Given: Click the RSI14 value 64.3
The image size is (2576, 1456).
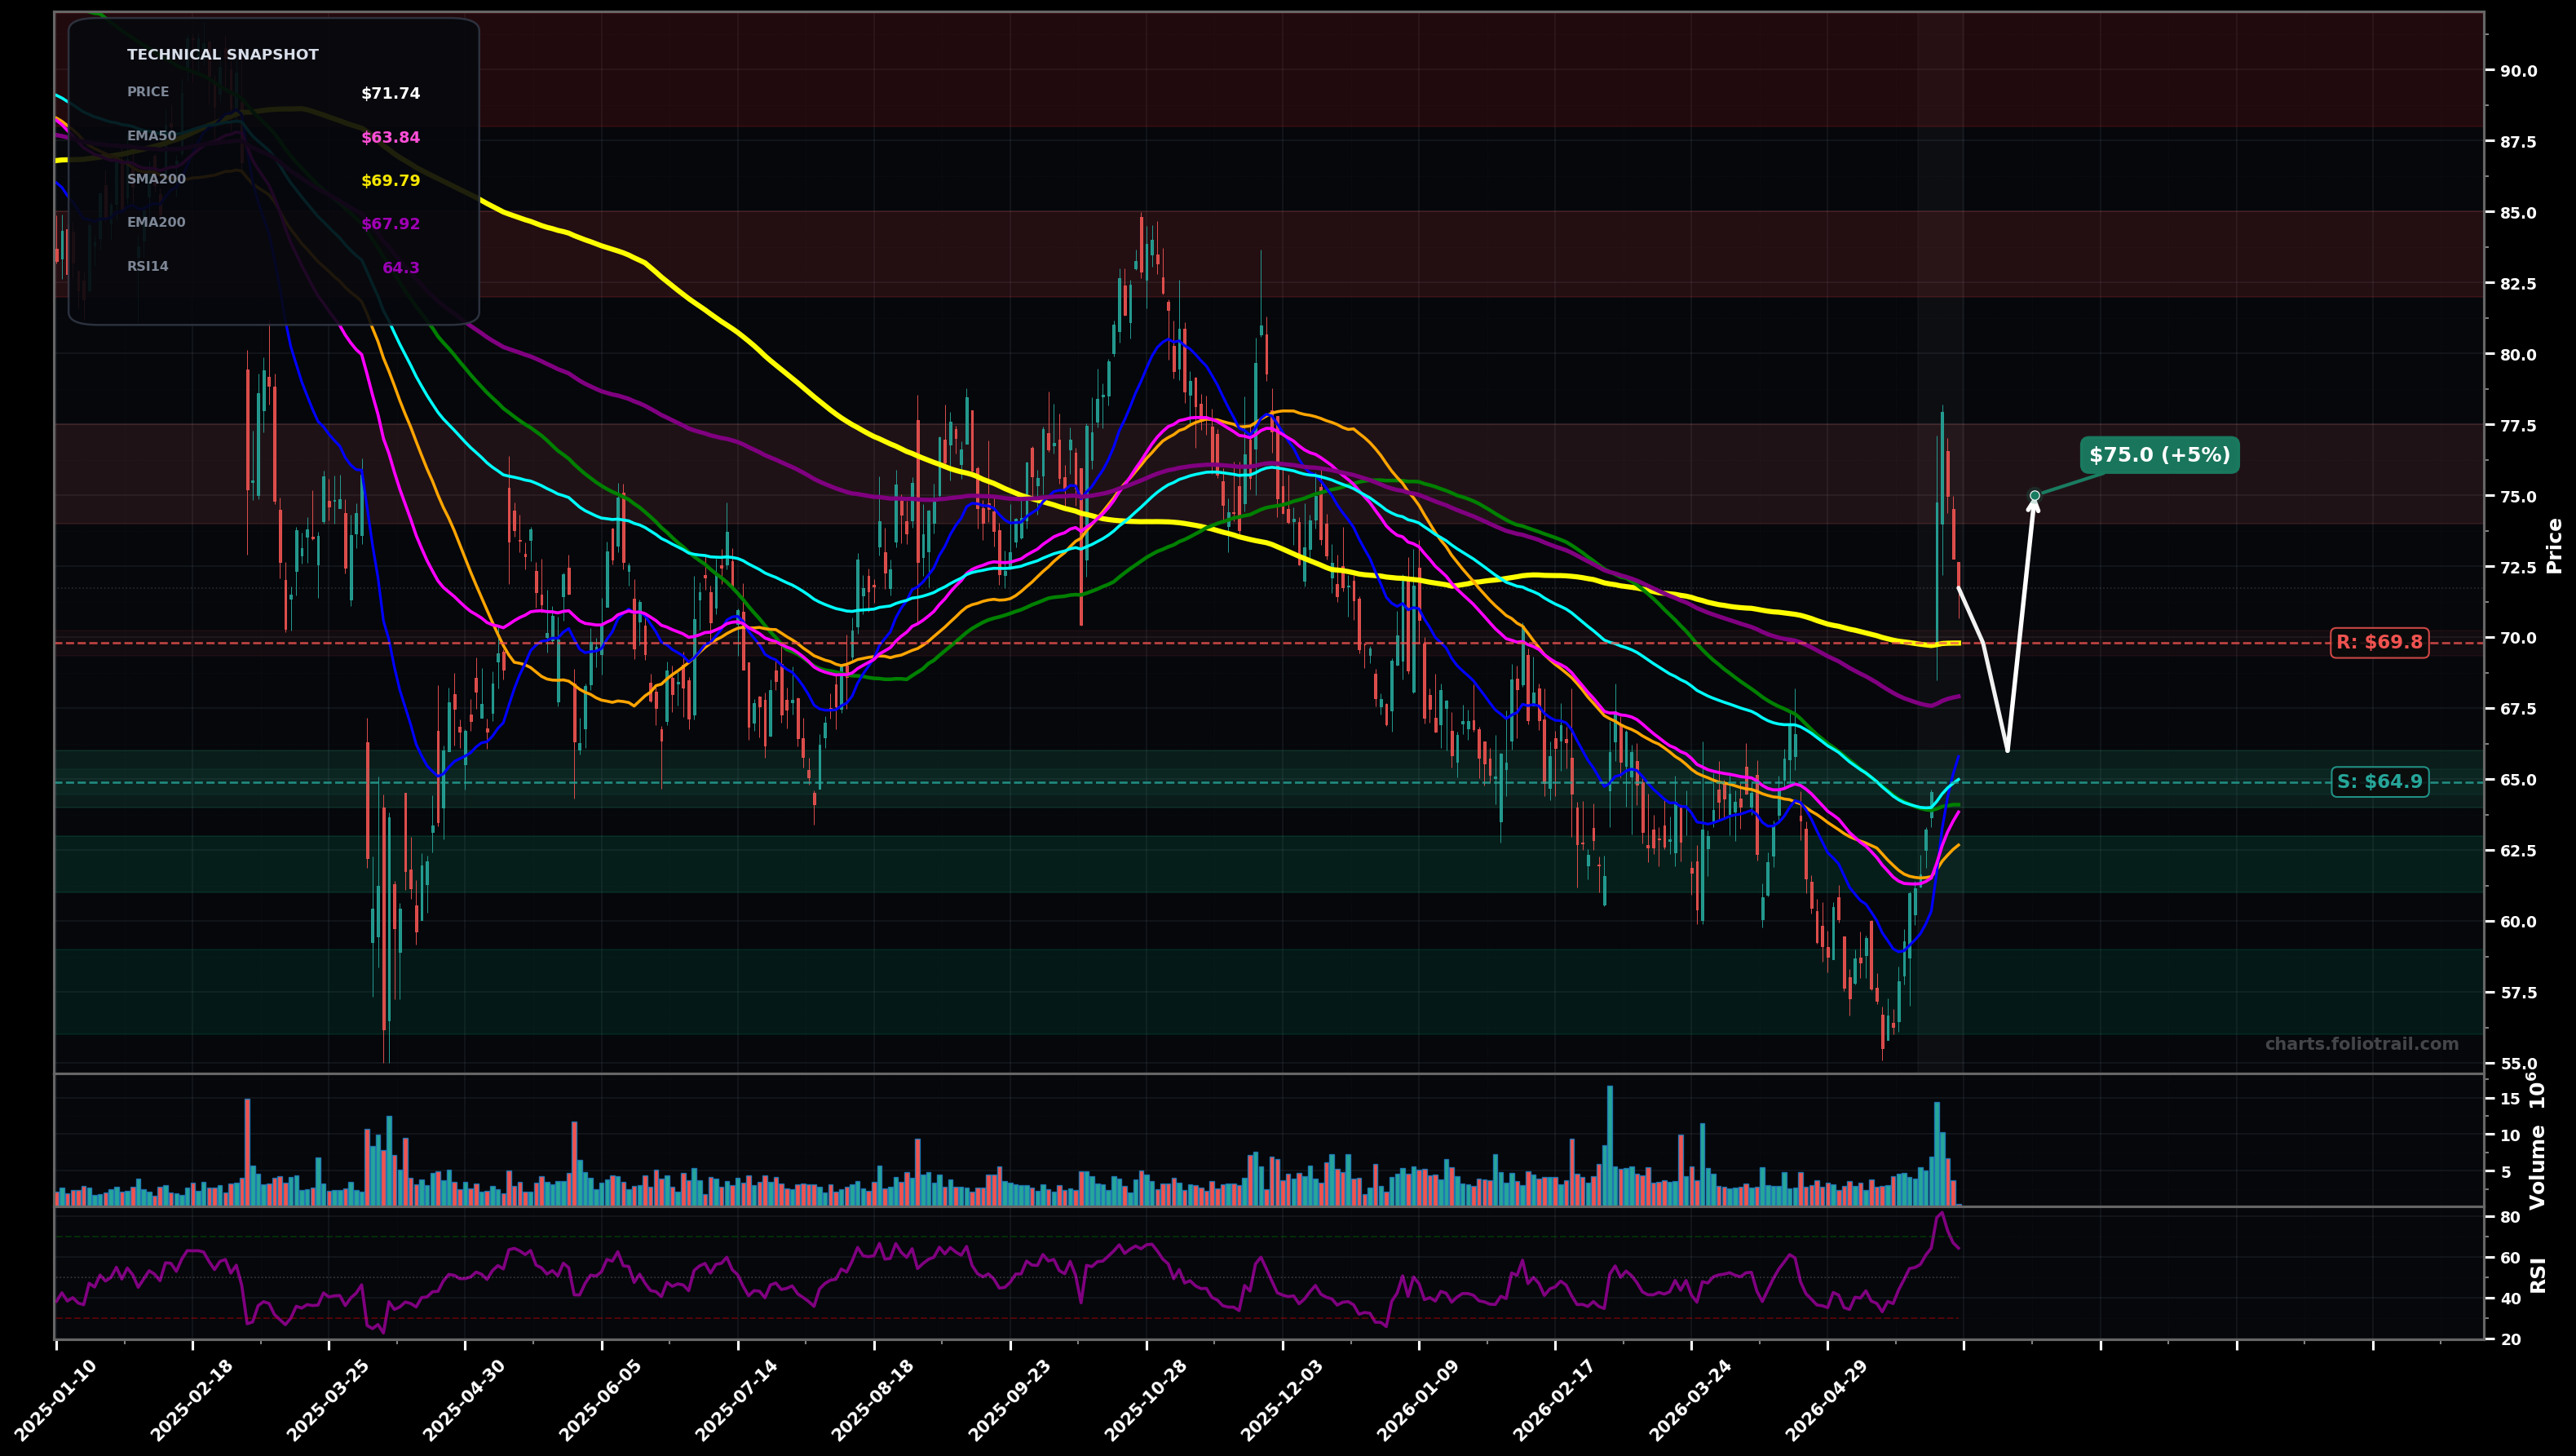Looking at the screenshot, I should (401, 268).
